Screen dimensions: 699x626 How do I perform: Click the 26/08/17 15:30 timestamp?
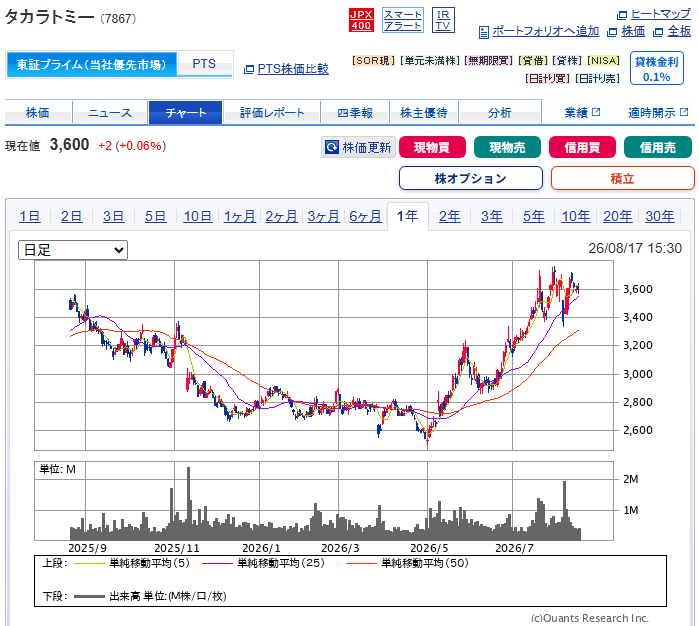tap(635, 248)
